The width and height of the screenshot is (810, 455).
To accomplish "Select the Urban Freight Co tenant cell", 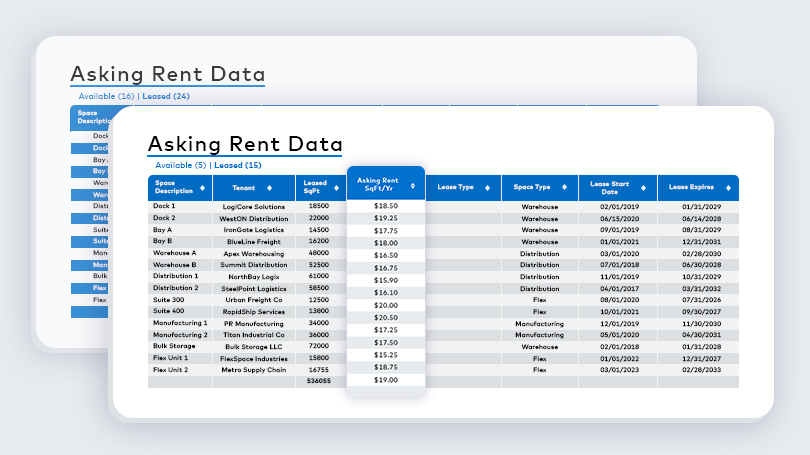I will (x=254, y=300).
